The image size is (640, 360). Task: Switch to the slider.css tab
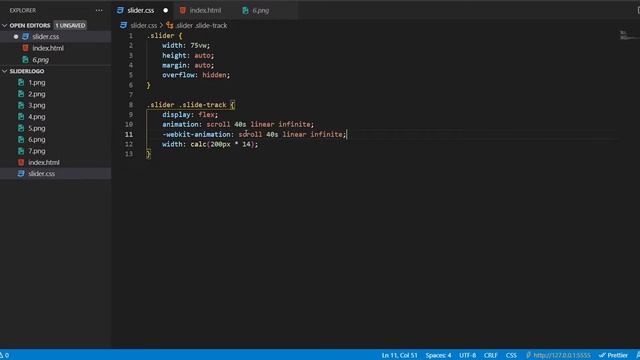click(141, 10)
